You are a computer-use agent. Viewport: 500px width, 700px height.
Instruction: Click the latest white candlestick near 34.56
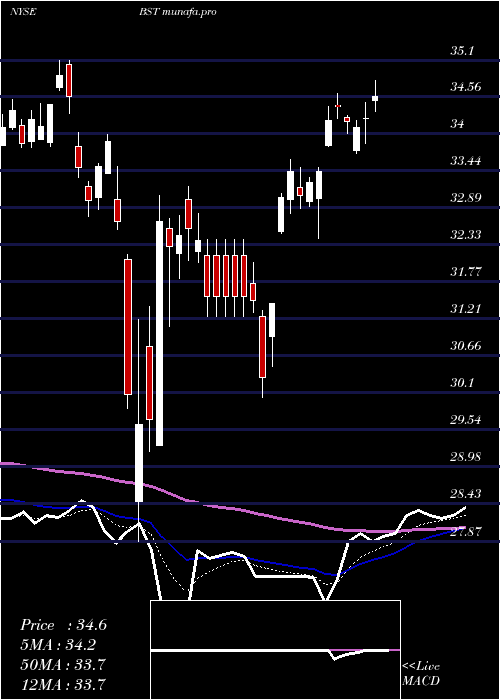tap(375, 98)
